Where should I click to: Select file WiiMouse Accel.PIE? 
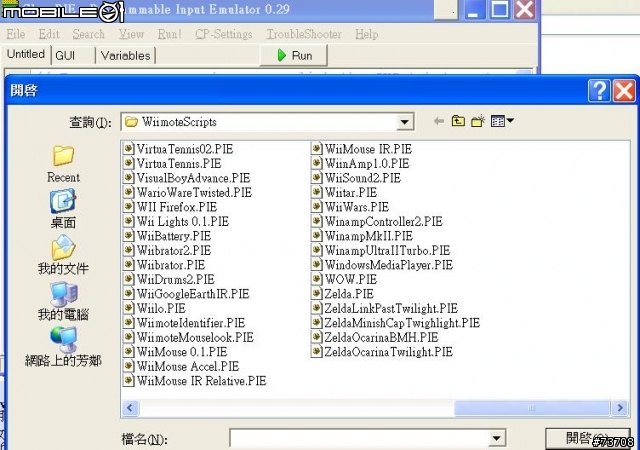(x=188, y=366)
